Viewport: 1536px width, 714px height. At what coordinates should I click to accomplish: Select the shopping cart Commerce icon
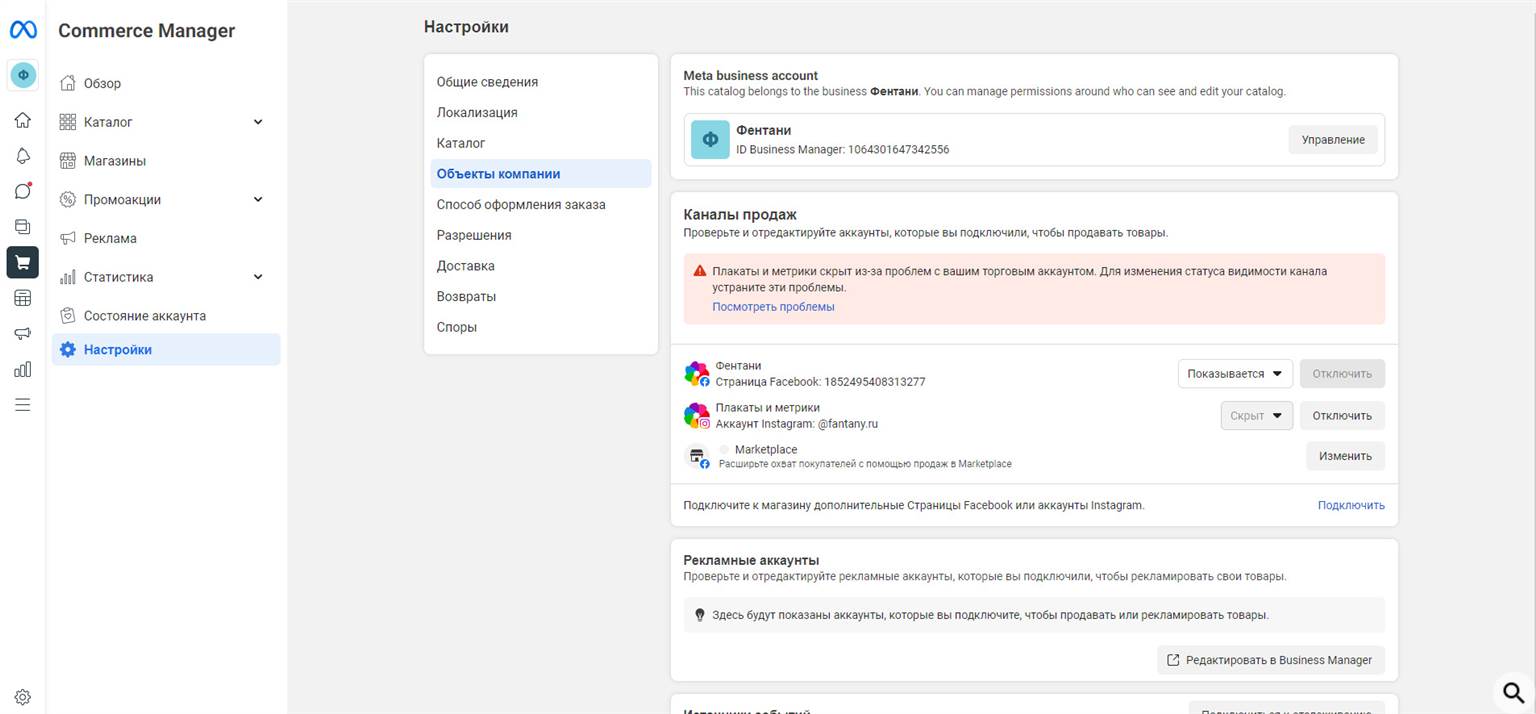click(23, 262)
